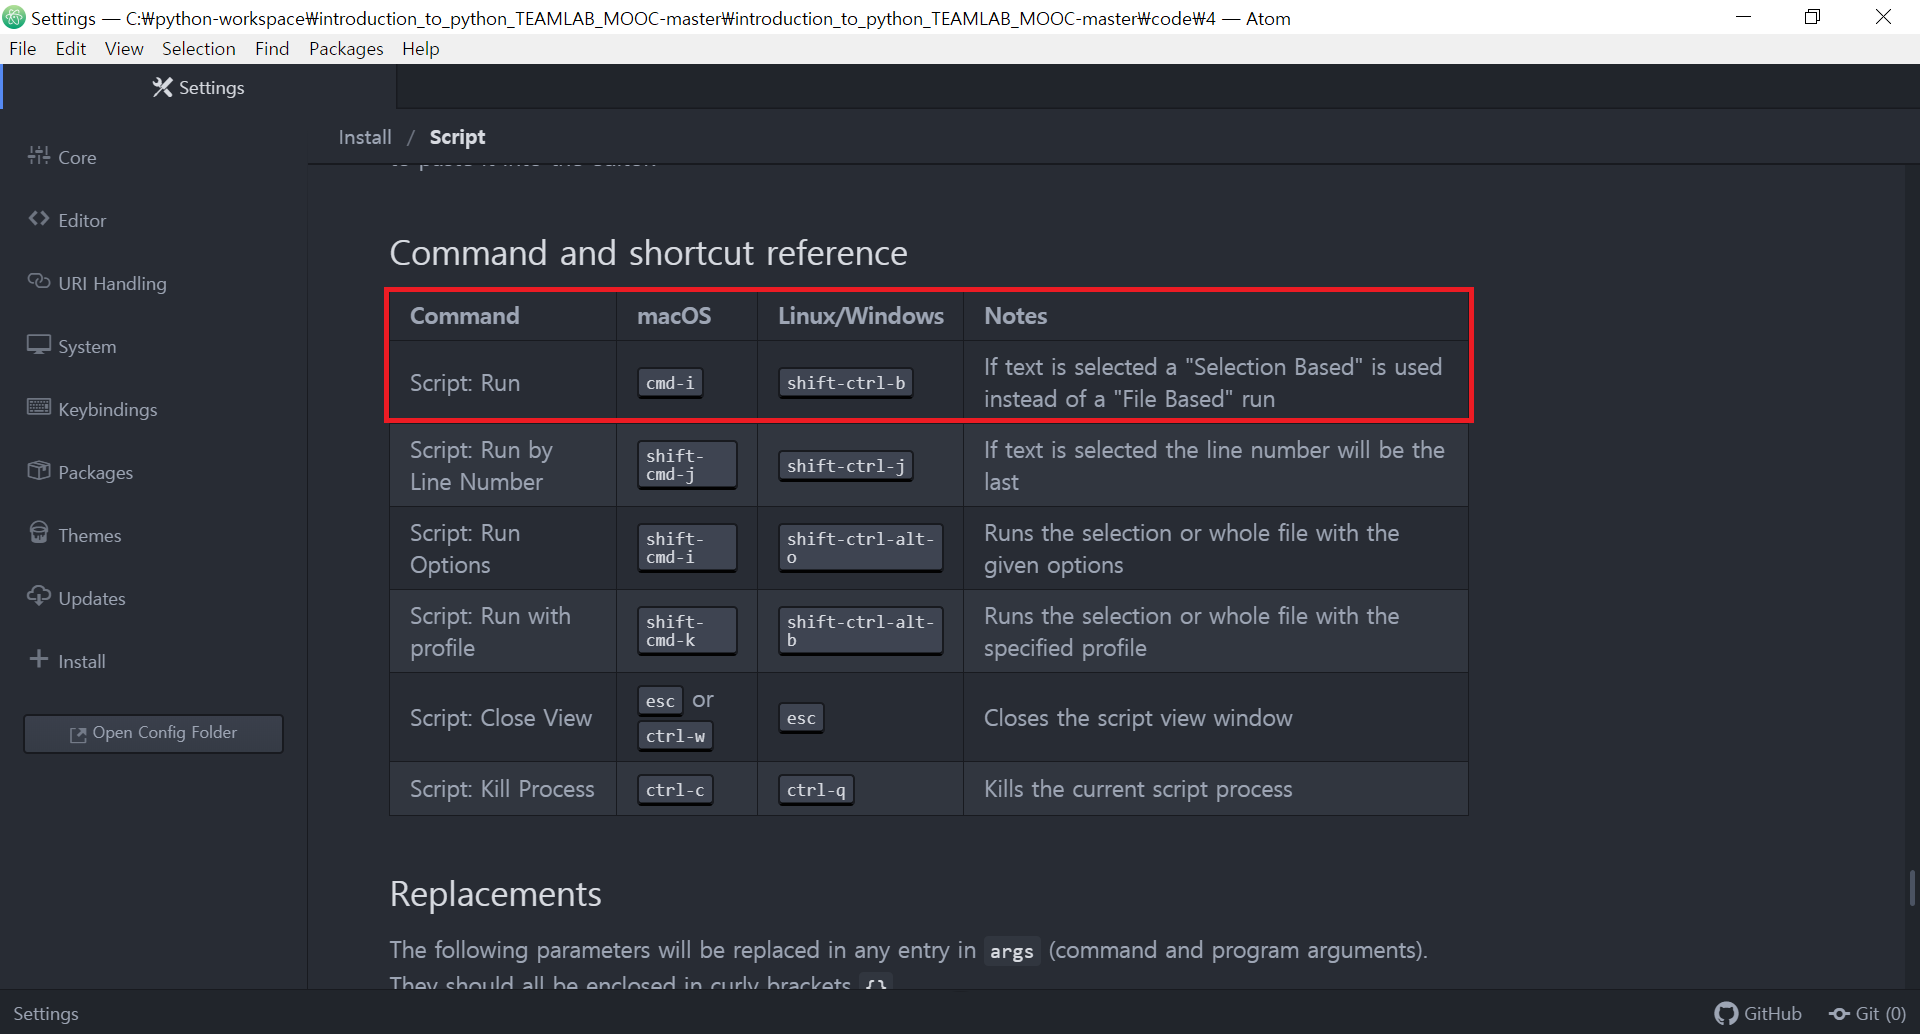The width and height of the screenshot is (1920, 1034).
Task: Open the Find menu
Action: click(x=272, y=48)
